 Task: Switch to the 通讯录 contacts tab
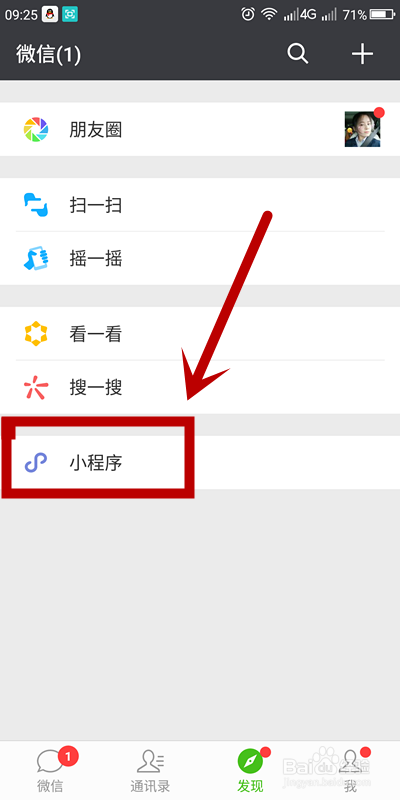[x=150, y=770]
